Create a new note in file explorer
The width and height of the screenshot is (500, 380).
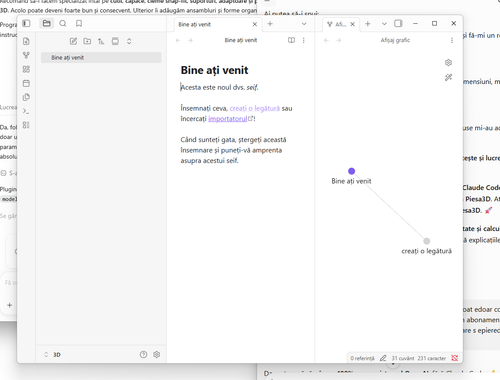pyautogui.click(x=73, y=41)
